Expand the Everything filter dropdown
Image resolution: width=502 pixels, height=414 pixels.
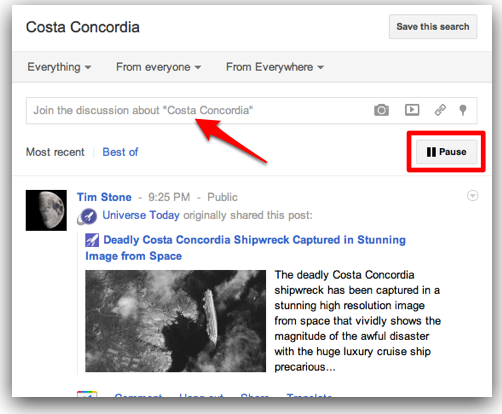click(59, 67)
